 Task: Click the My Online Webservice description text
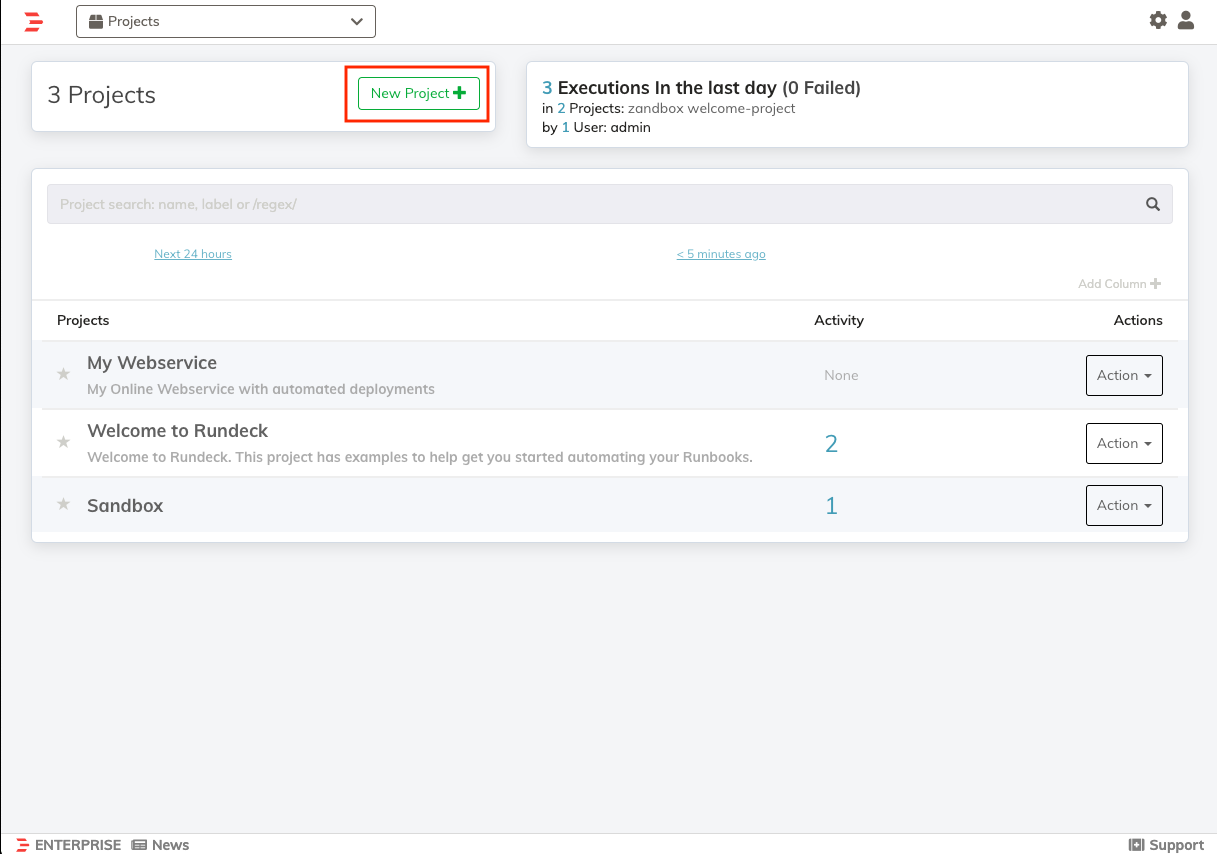[x=261, y=389]
